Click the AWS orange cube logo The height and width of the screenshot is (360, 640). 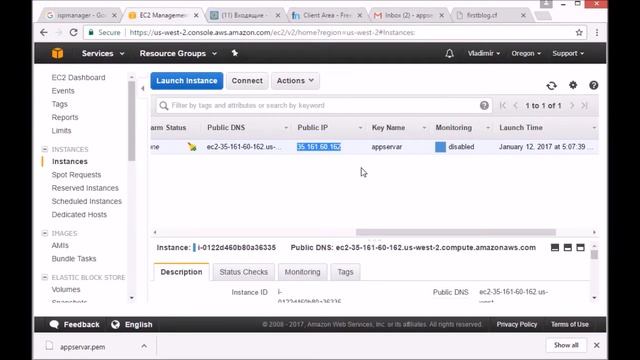pos(58,53)
